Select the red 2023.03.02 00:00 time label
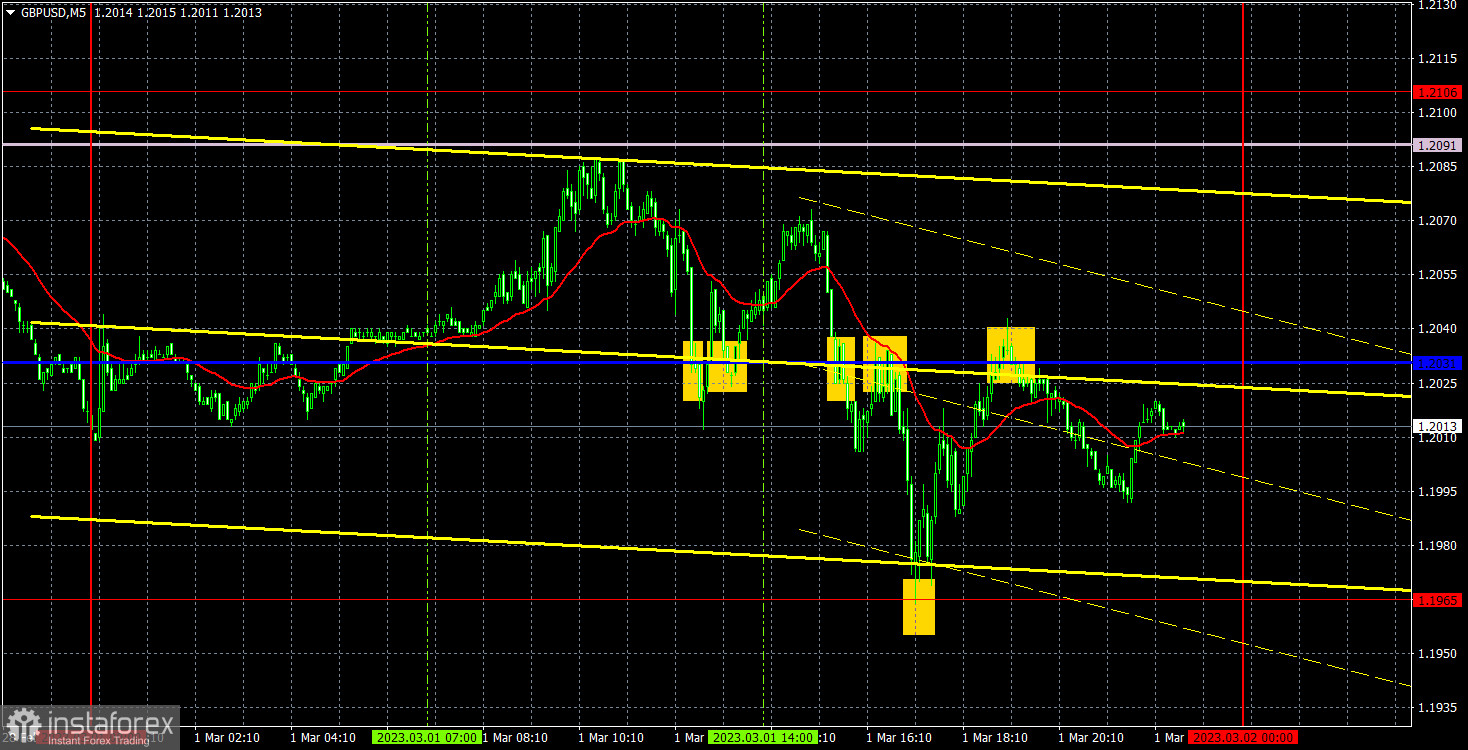 click(x=1242, y=738)
